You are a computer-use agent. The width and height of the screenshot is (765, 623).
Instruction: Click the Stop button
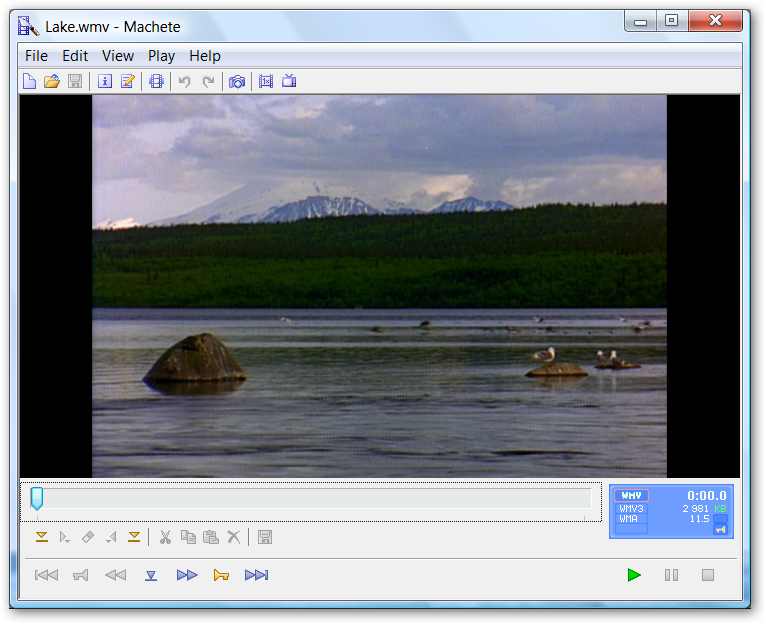click(x=708, y=575)
